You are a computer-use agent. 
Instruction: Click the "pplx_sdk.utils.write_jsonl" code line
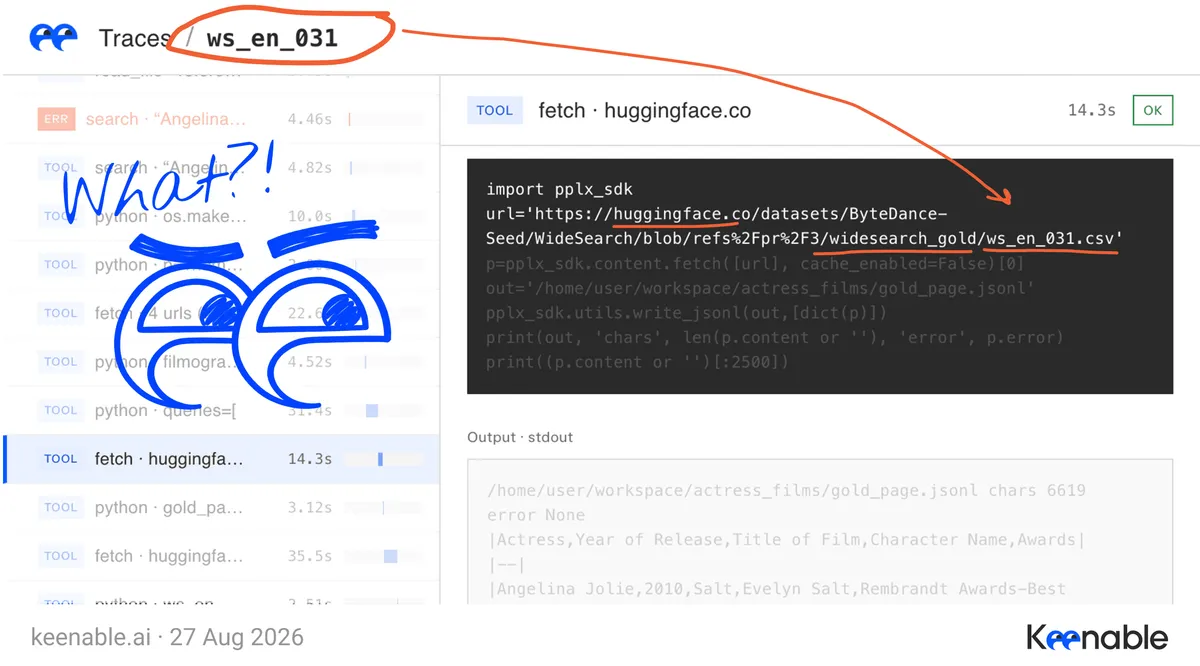(687, 312)
